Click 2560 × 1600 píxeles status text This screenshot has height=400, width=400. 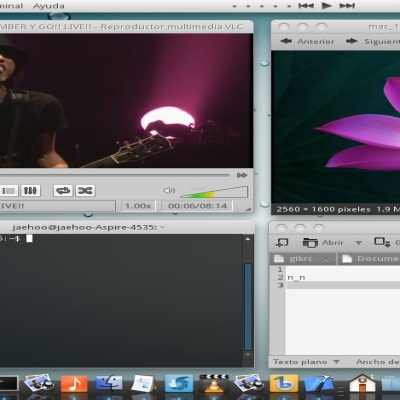click(x=323, y=209)
